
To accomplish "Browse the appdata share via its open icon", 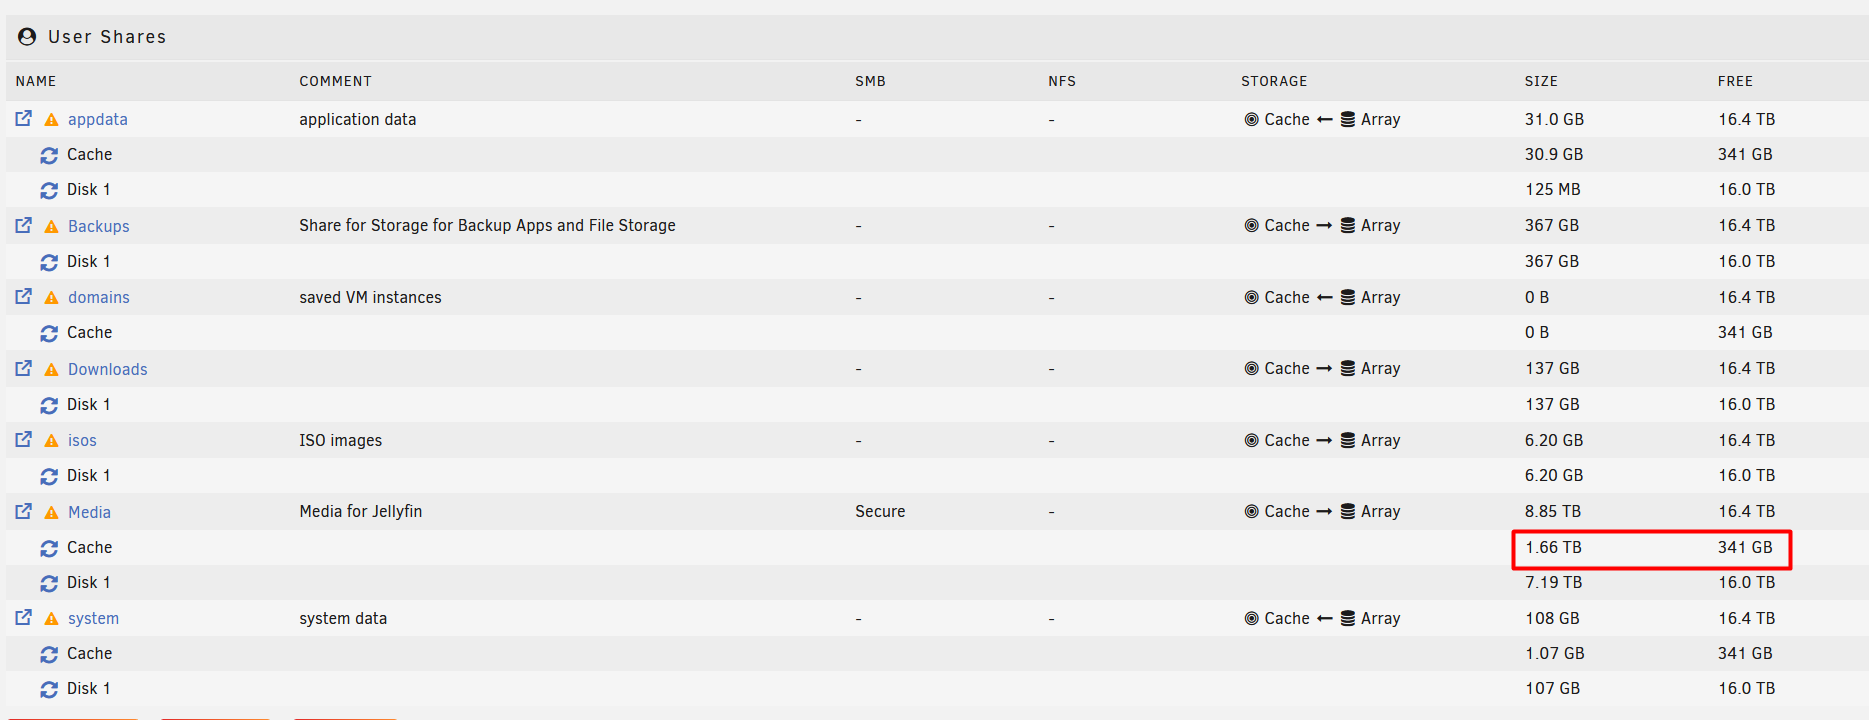I will [24, 119].
